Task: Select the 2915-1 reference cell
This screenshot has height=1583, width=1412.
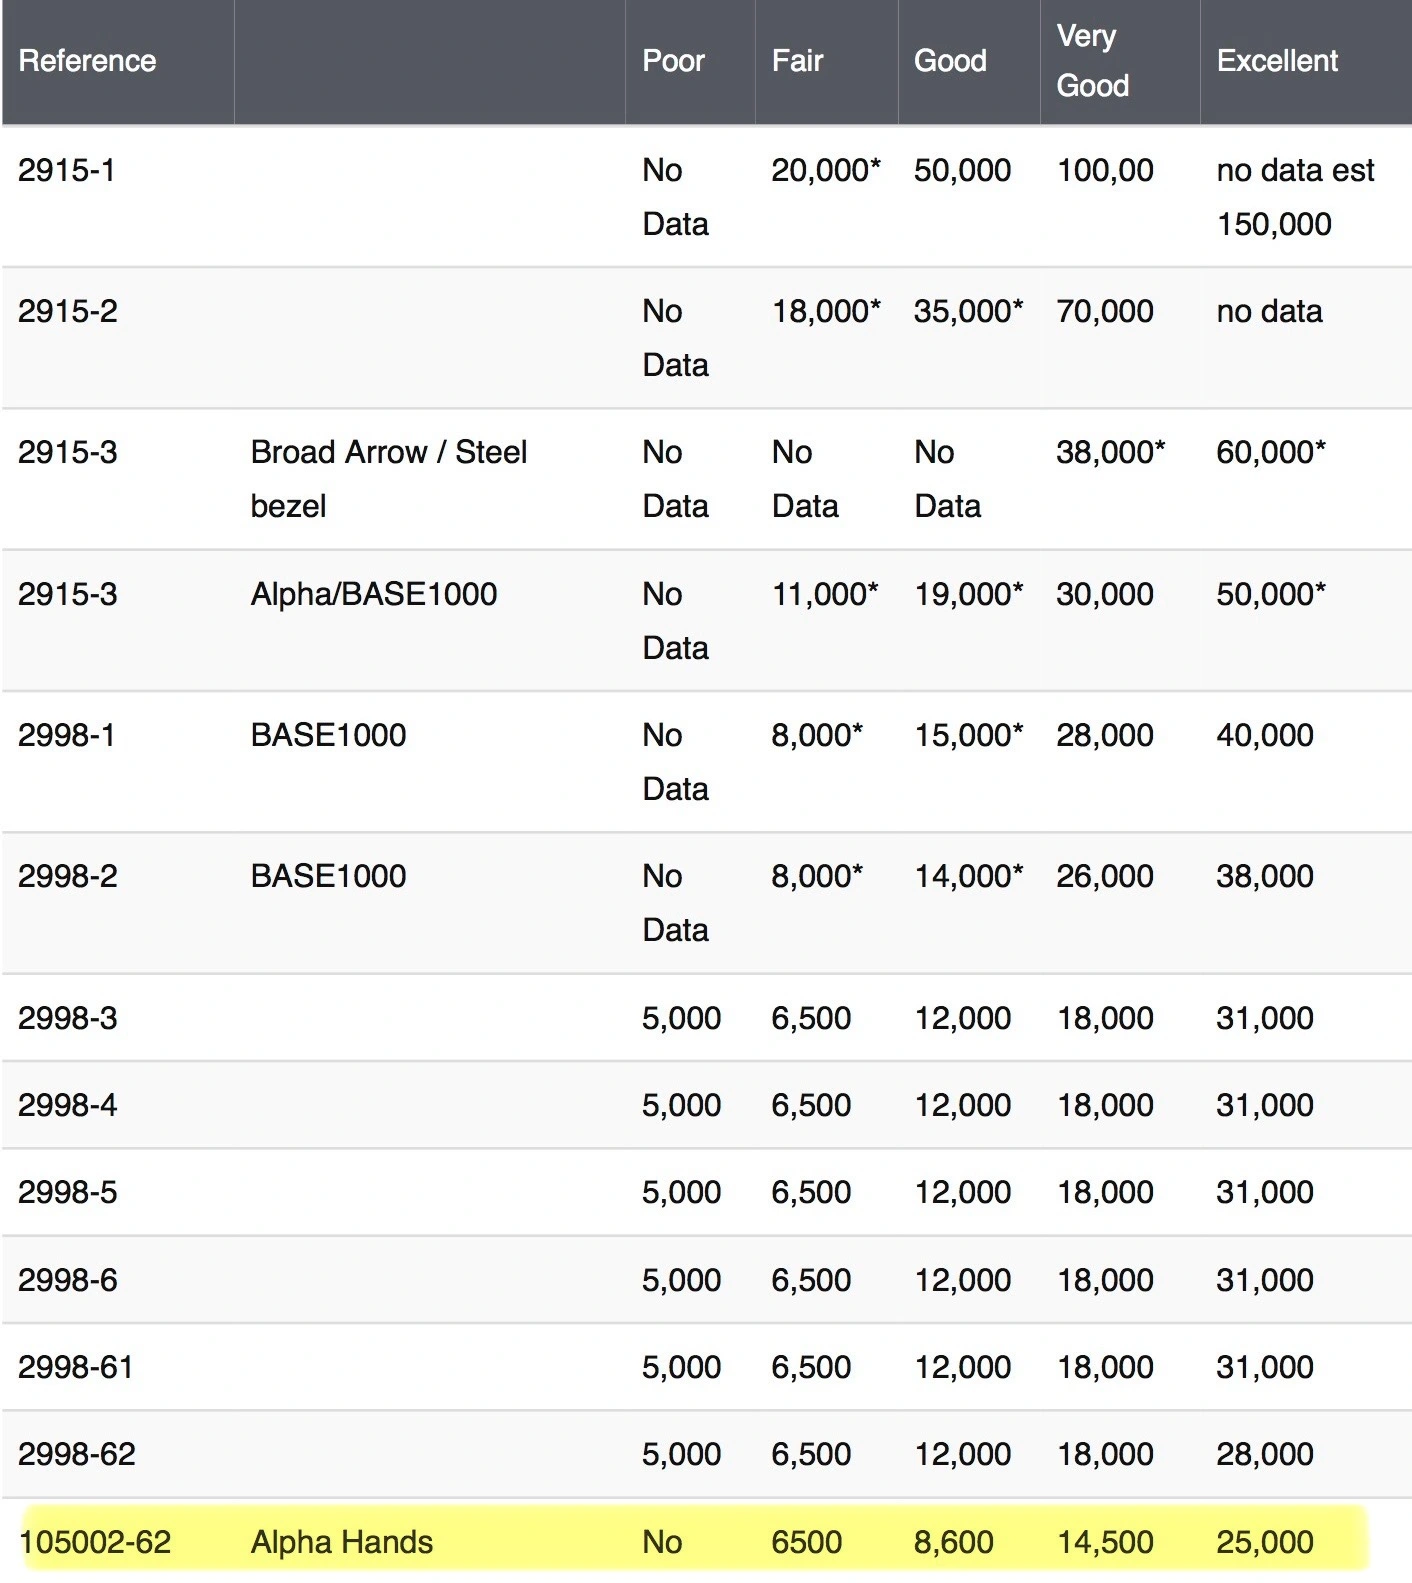Action: point(66,171)
